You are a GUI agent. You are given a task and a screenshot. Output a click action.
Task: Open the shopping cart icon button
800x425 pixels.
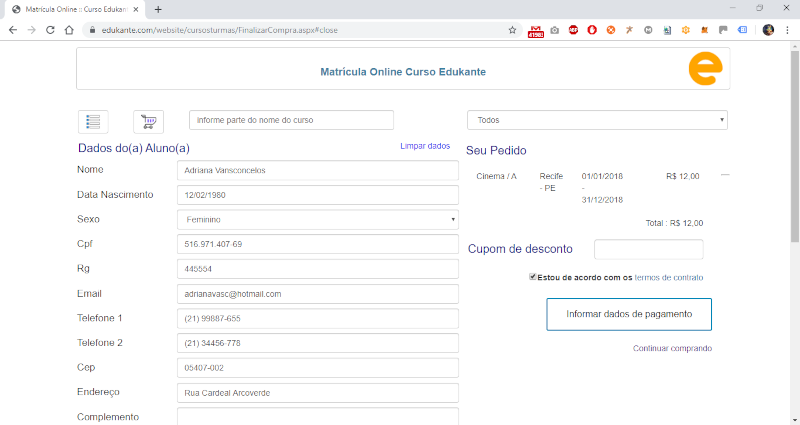click(x=148, y=121)
